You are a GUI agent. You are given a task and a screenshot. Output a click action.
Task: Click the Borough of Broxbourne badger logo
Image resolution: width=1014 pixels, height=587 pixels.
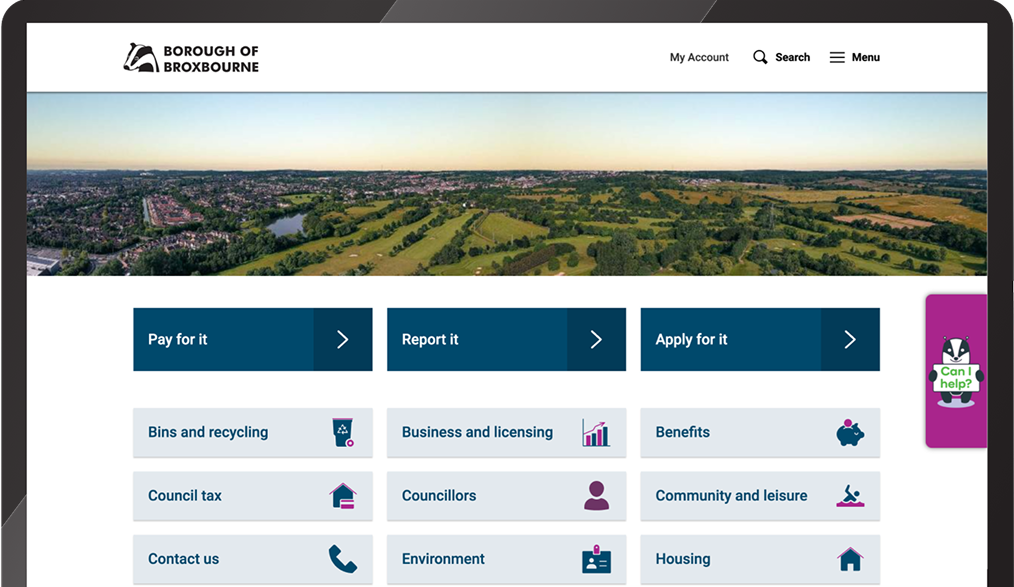[x=141, y=58]
